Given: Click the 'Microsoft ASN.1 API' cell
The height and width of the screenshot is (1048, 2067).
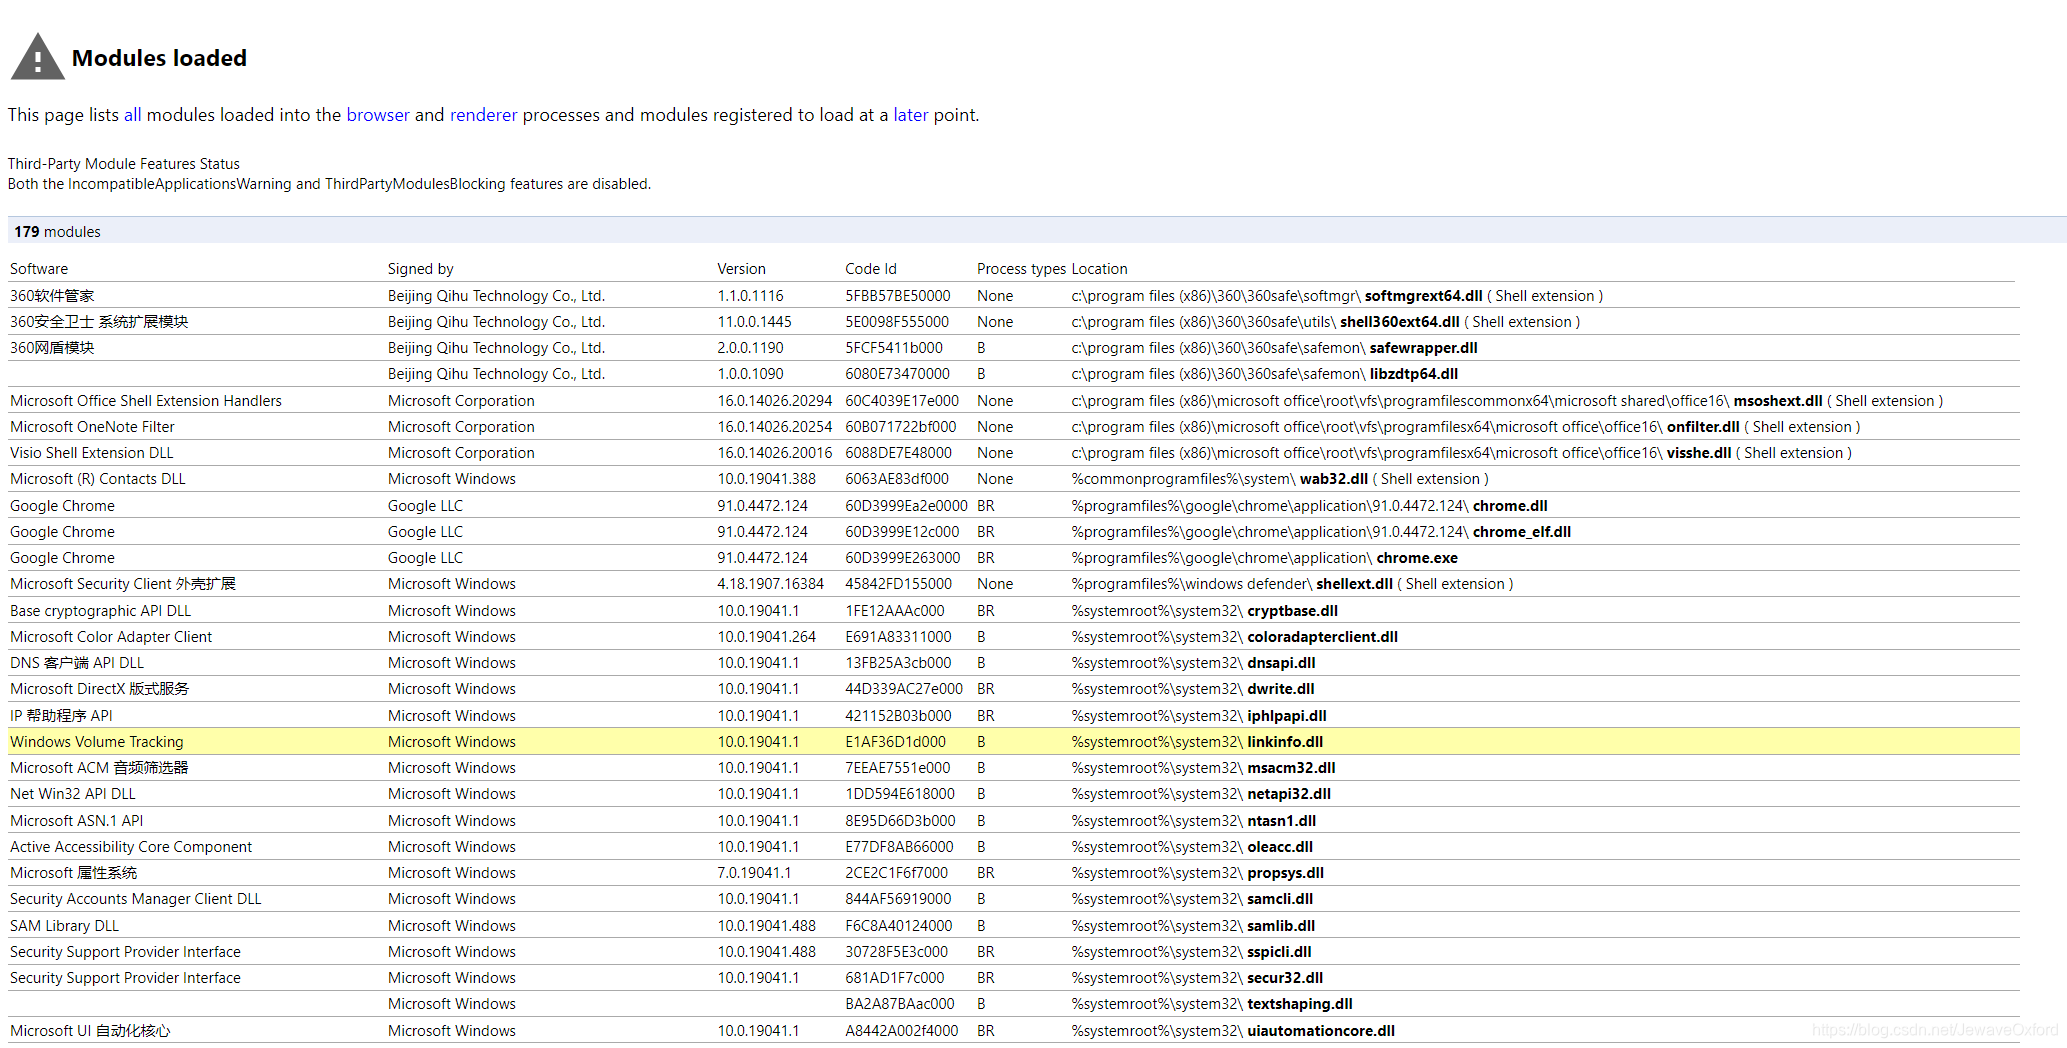Looking at the screenshot, I should coord(76,821).
